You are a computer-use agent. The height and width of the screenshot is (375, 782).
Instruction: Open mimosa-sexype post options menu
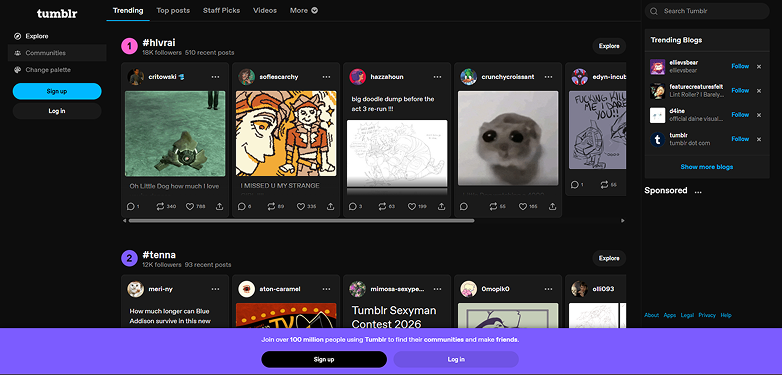437,289
